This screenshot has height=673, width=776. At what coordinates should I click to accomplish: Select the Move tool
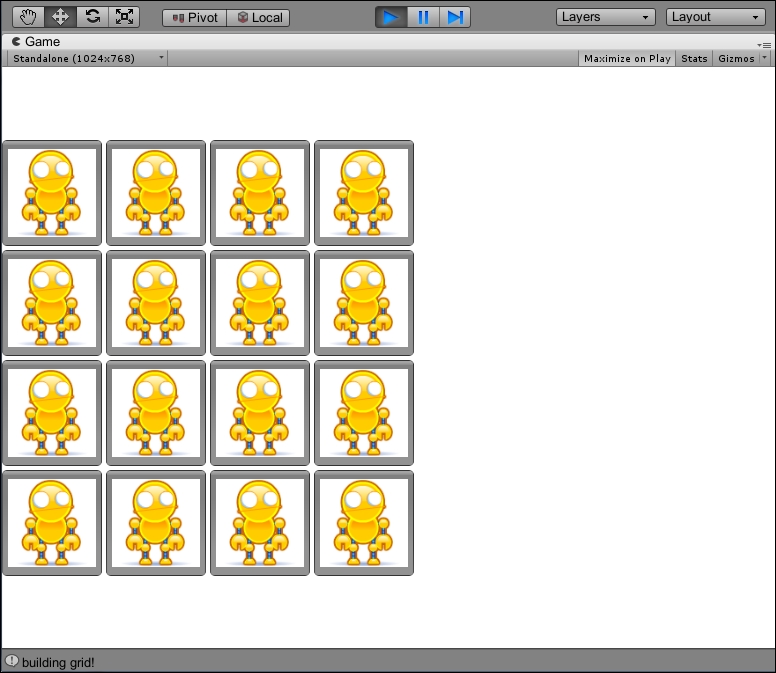60,17
